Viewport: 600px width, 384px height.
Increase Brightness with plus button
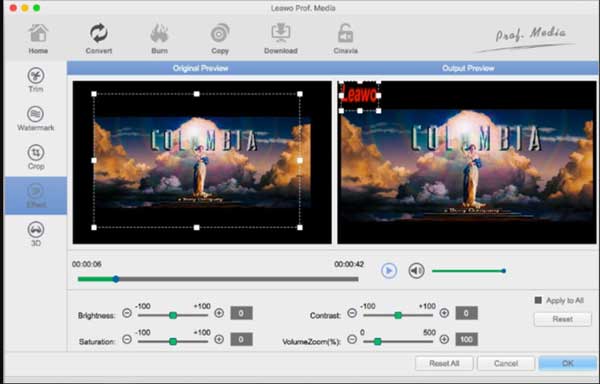pyautogui.click(x=219, y=313)
